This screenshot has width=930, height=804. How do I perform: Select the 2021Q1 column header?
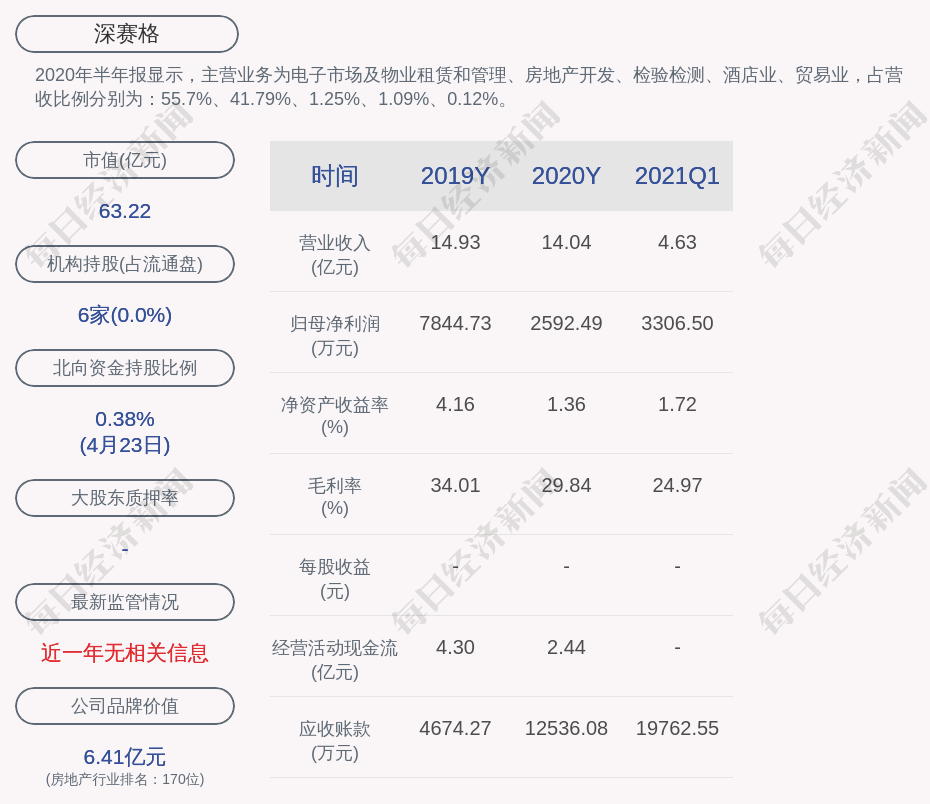677,176
